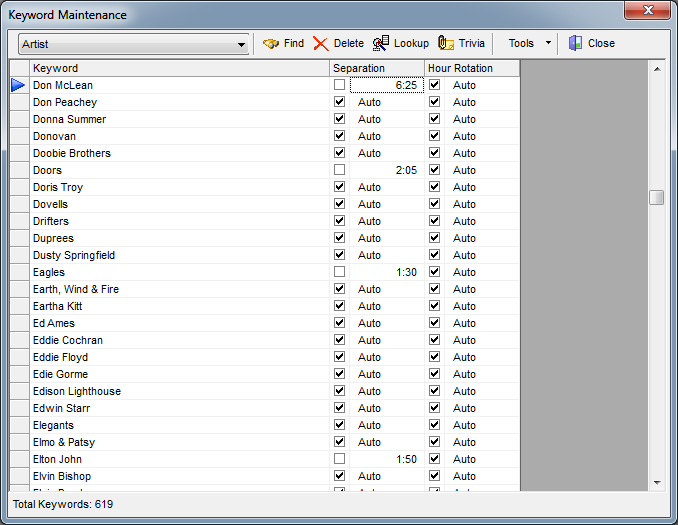Sort by the Keyword column header

click(x=180, y=68)
